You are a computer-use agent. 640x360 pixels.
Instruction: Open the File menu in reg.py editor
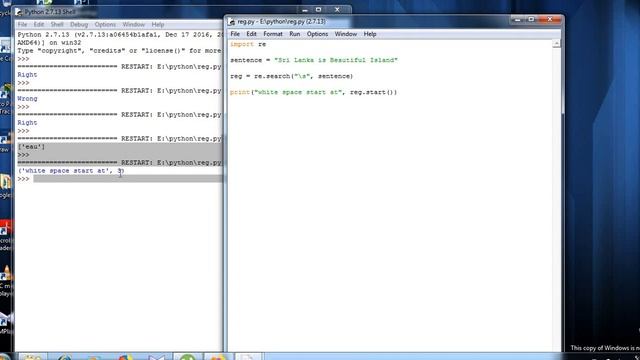point(235,34)
